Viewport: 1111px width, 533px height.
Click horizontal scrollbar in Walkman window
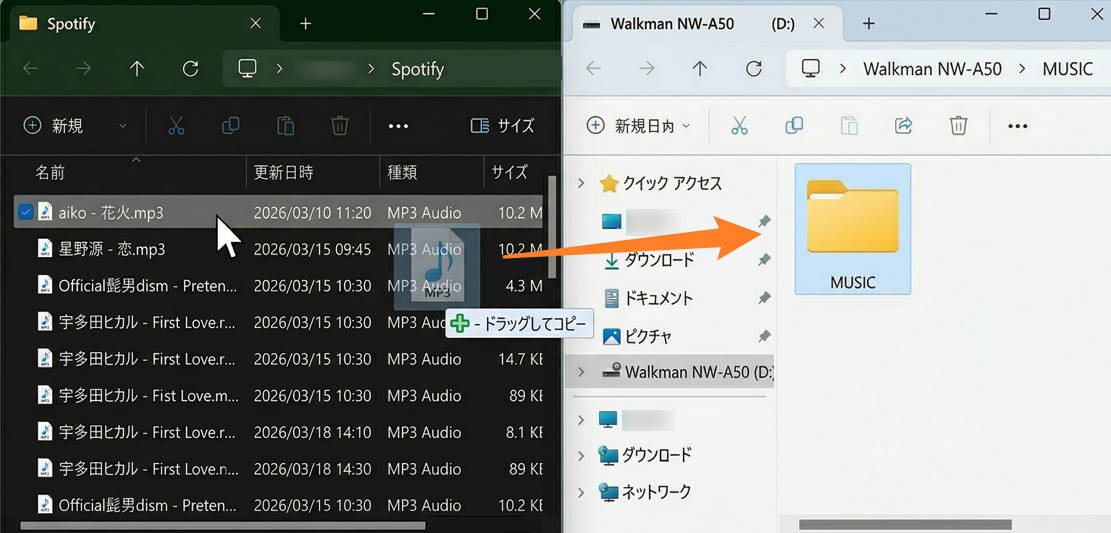pos(906,525)
